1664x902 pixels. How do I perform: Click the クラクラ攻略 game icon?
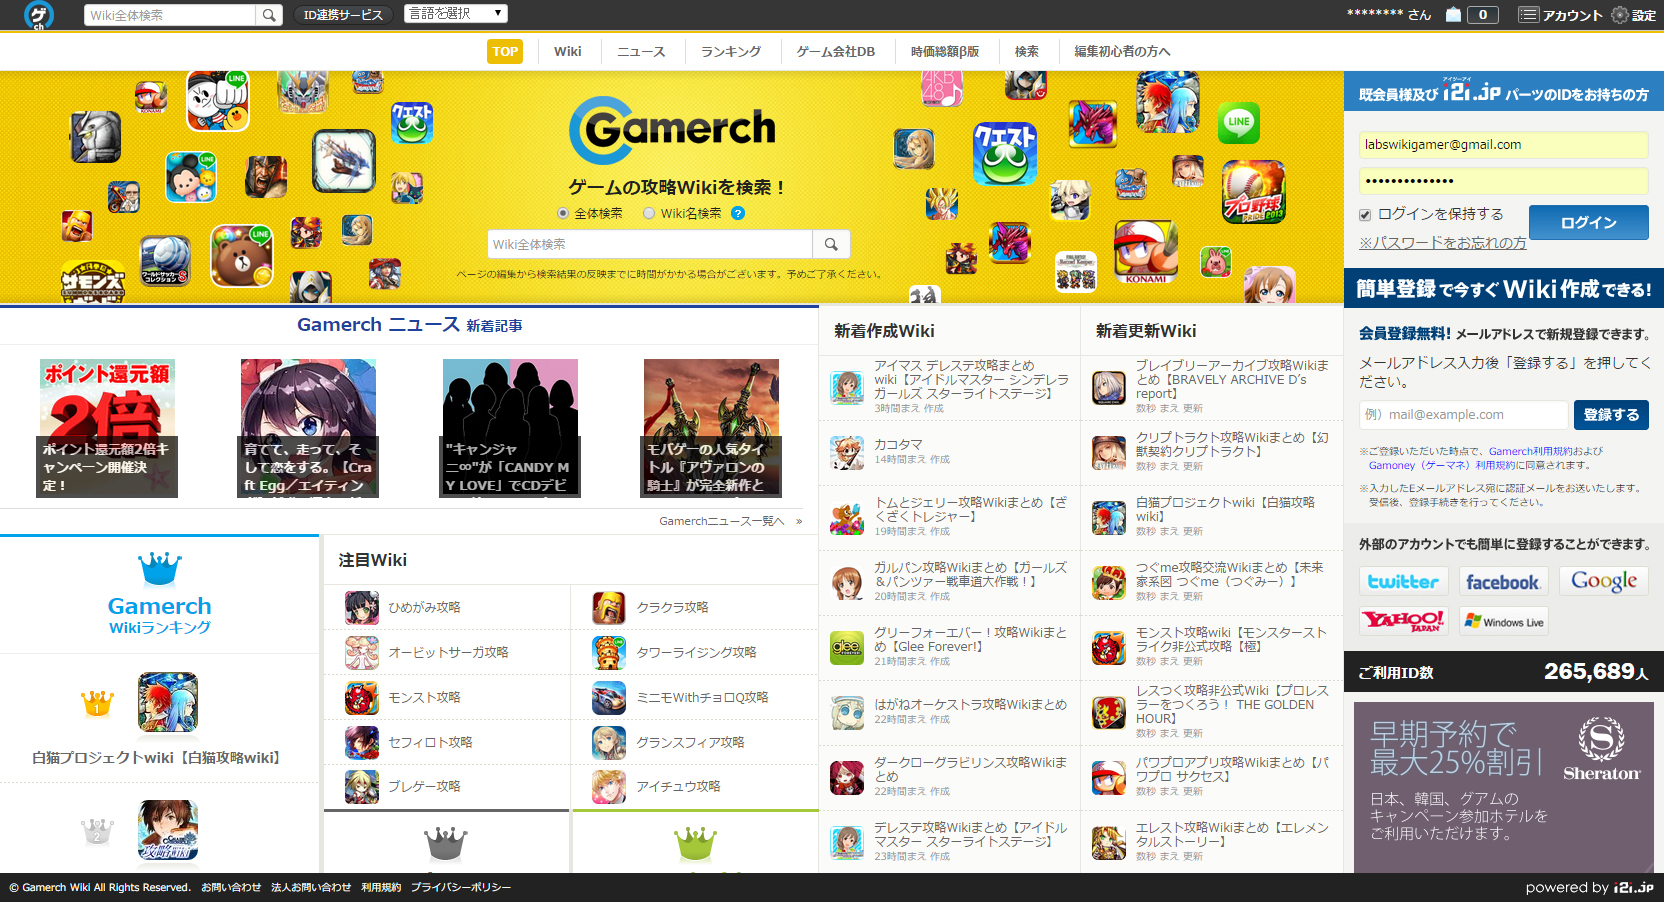(x=609, y=607)
